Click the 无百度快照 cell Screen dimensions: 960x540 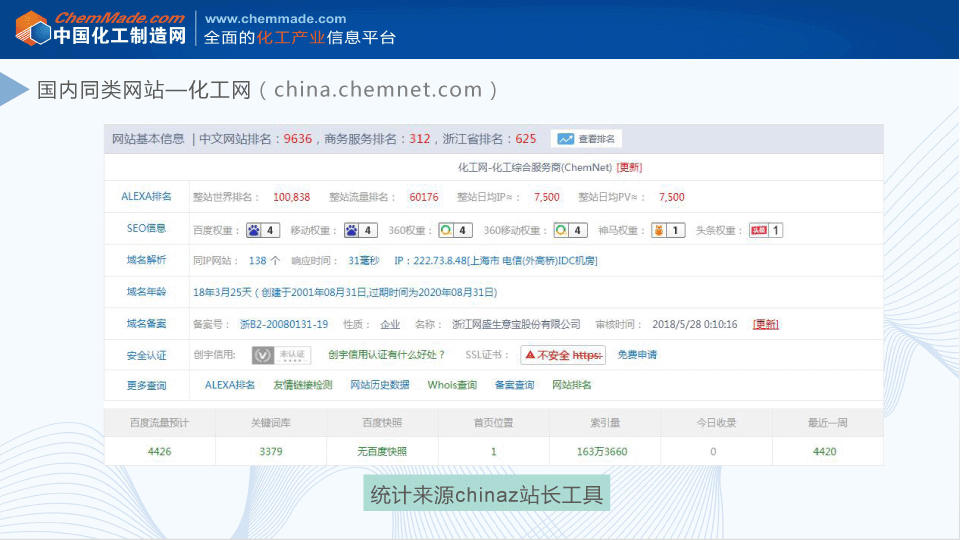(x=382, y=451)
